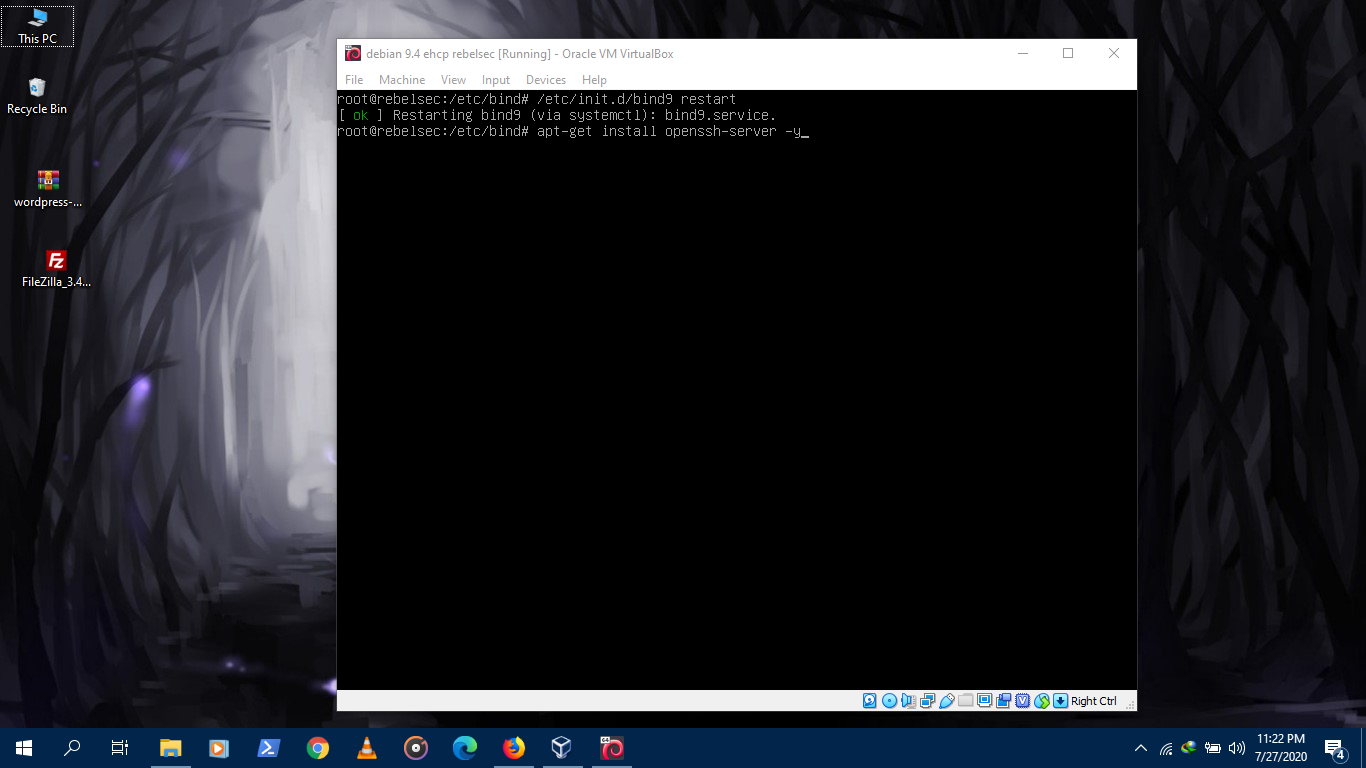1366x768 pixels.
Task: Click the network adapters status icon
Action: pyautogui.click(x=926, y=700)
